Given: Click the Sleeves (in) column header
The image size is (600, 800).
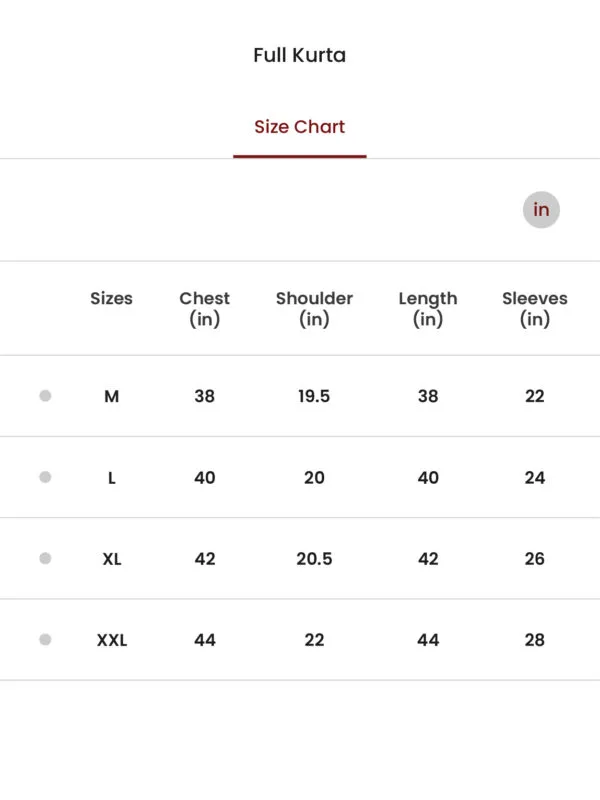Looking at the screenshot, I should 535,308.
